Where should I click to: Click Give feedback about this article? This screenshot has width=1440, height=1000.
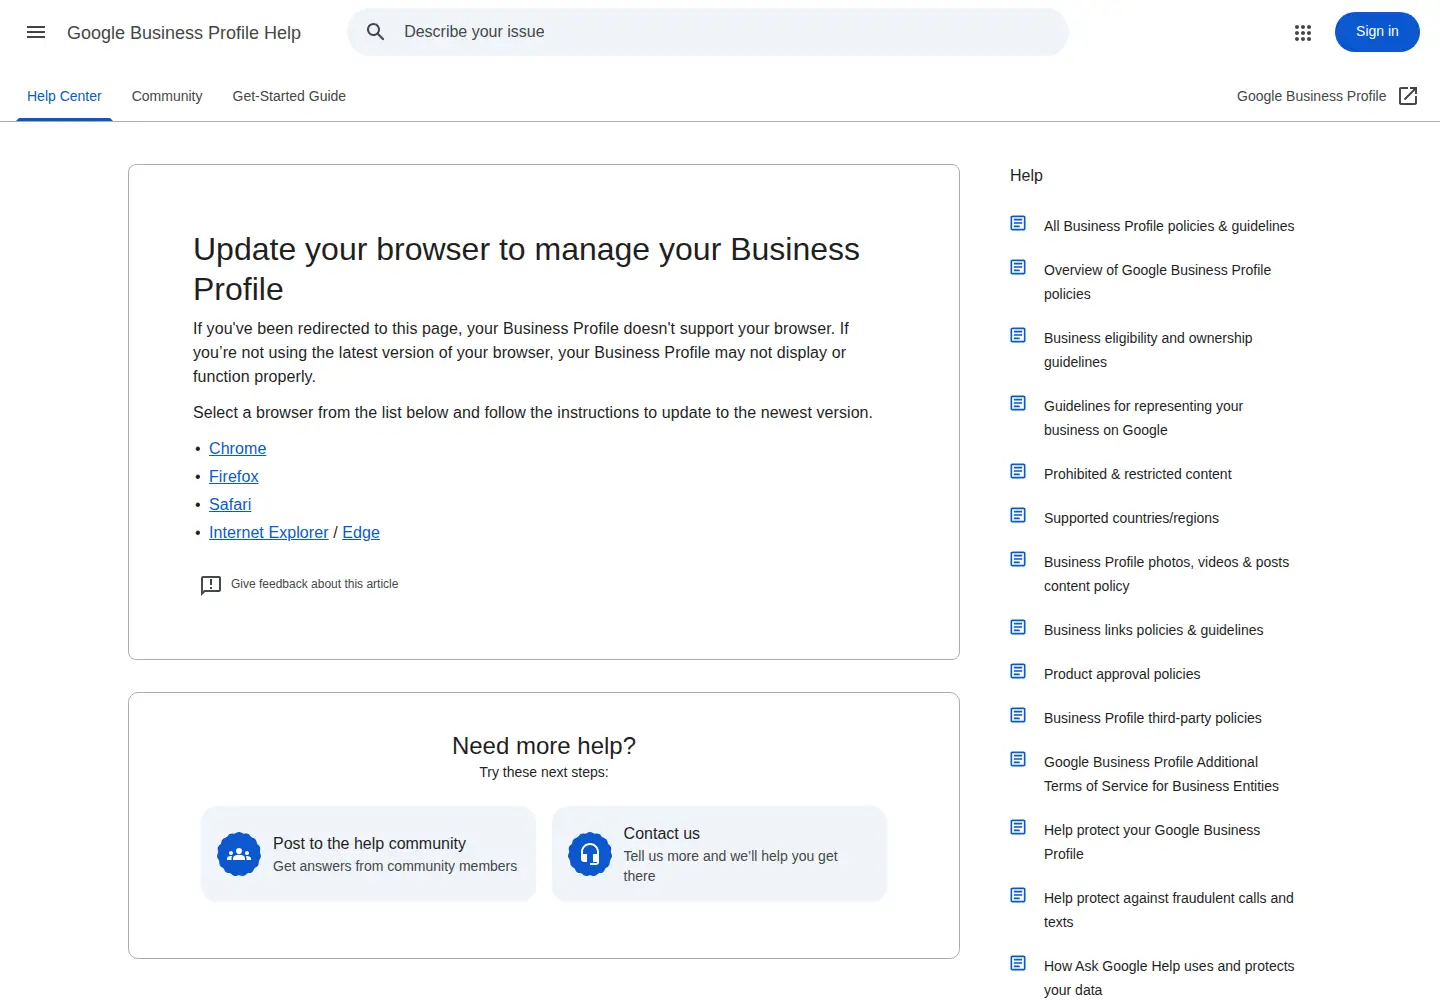tap(314, 584)
